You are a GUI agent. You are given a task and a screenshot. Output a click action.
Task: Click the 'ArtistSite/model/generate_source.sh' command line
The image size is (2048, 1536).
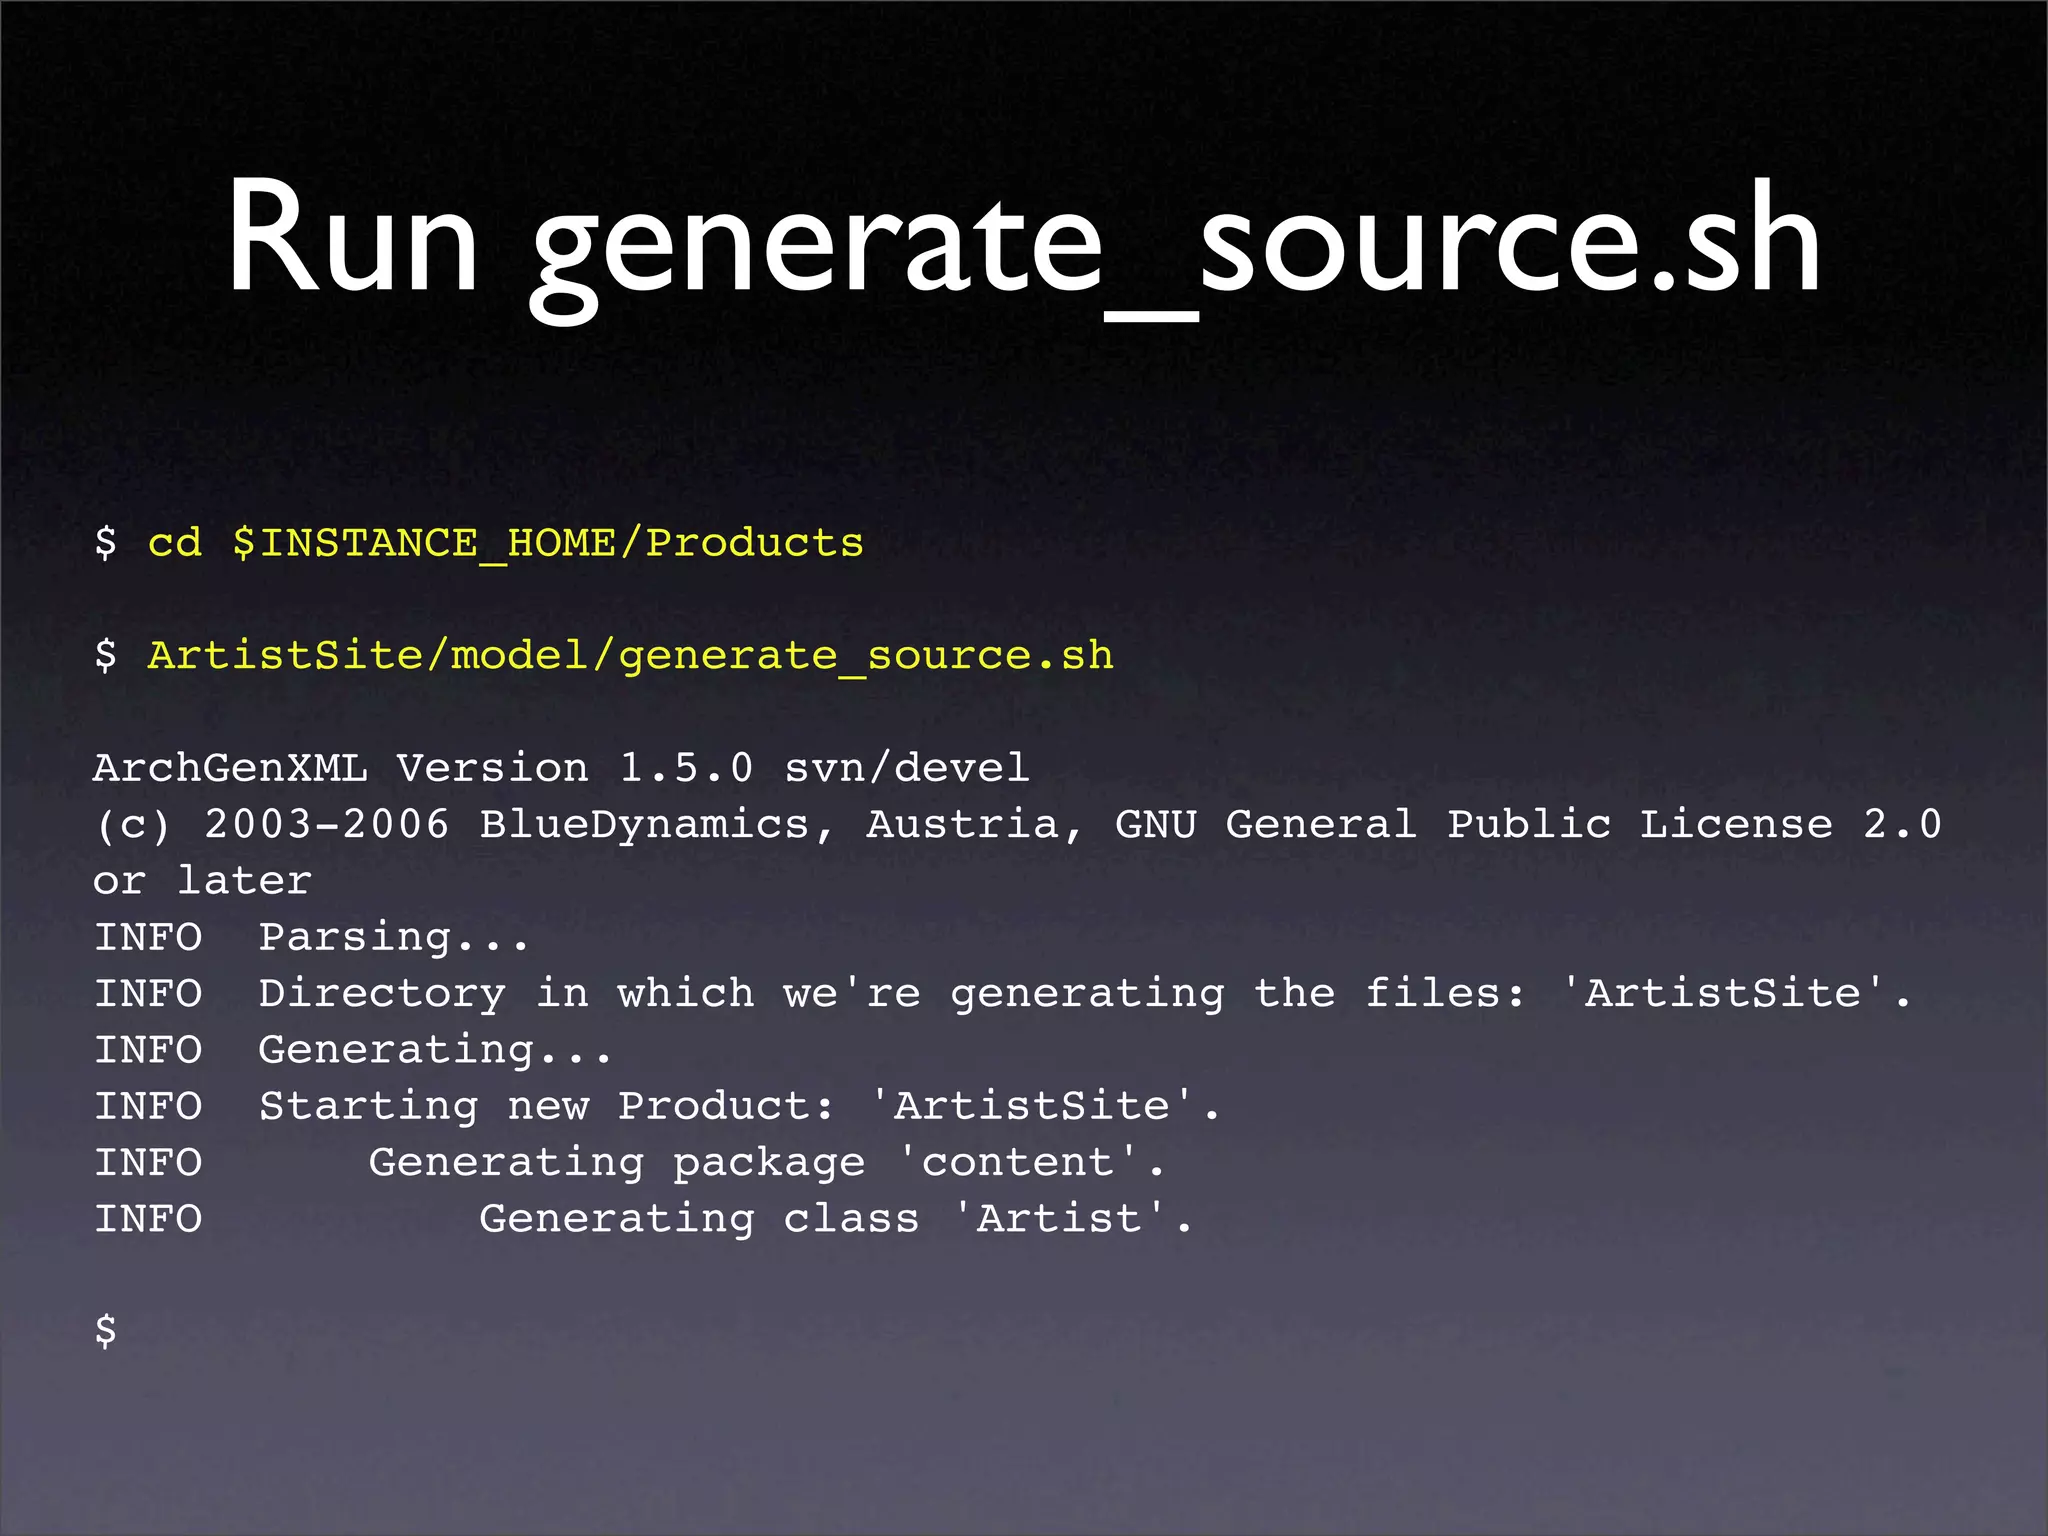pos(630,656)
